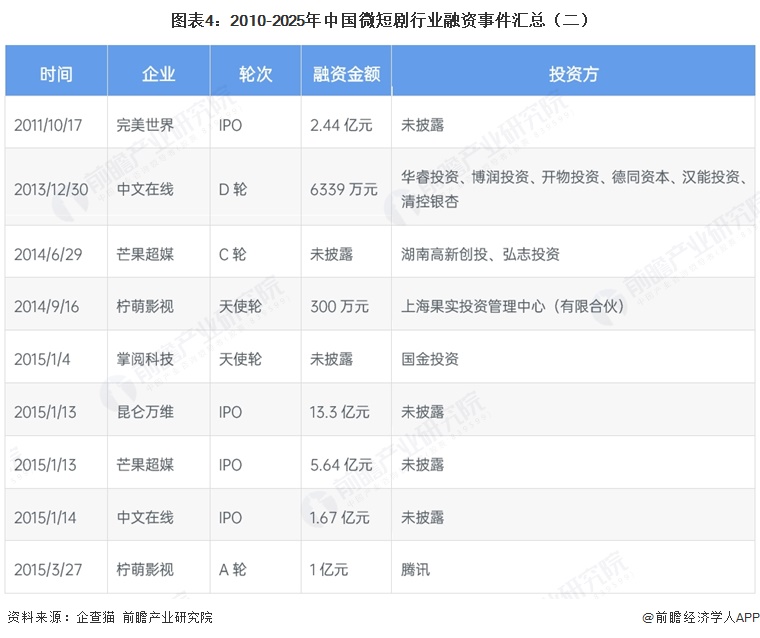760x638 pixels.
Task: Select the date cell 2011/10/17
Action: [48, 125]
